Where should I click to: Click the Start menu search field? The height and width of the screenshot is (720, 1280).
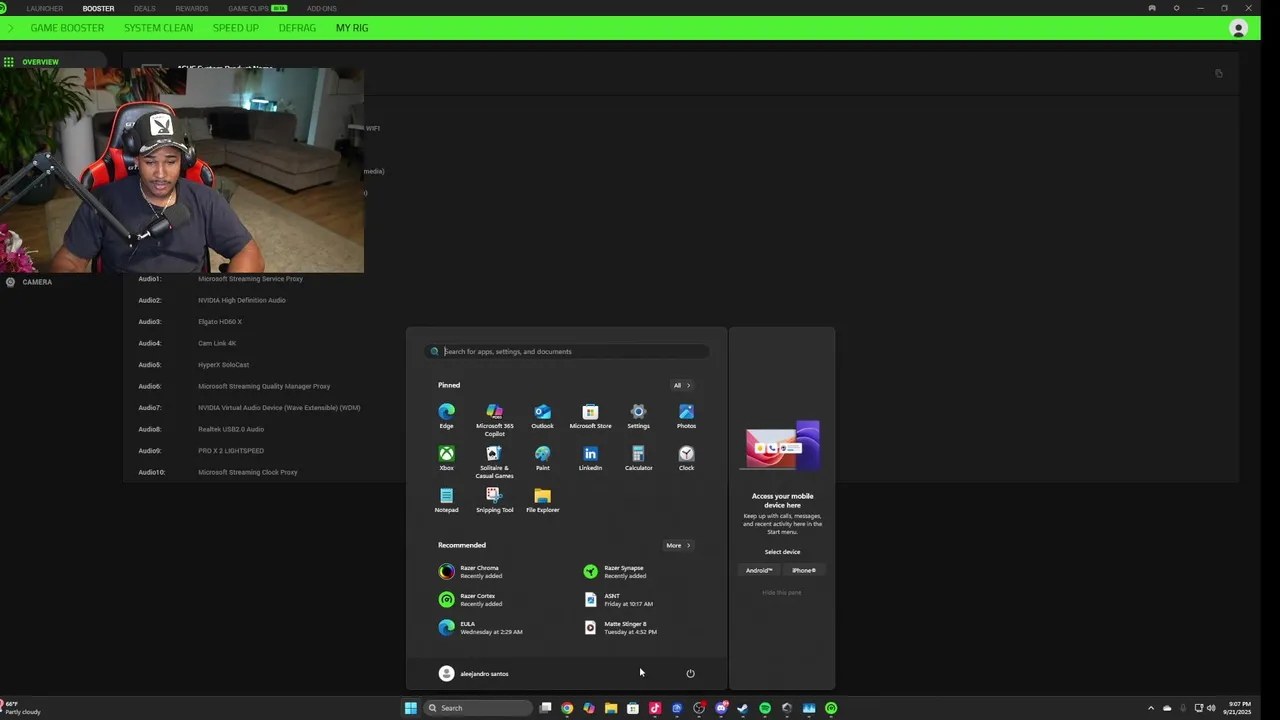pyautogui.click(x=567, y=351)
